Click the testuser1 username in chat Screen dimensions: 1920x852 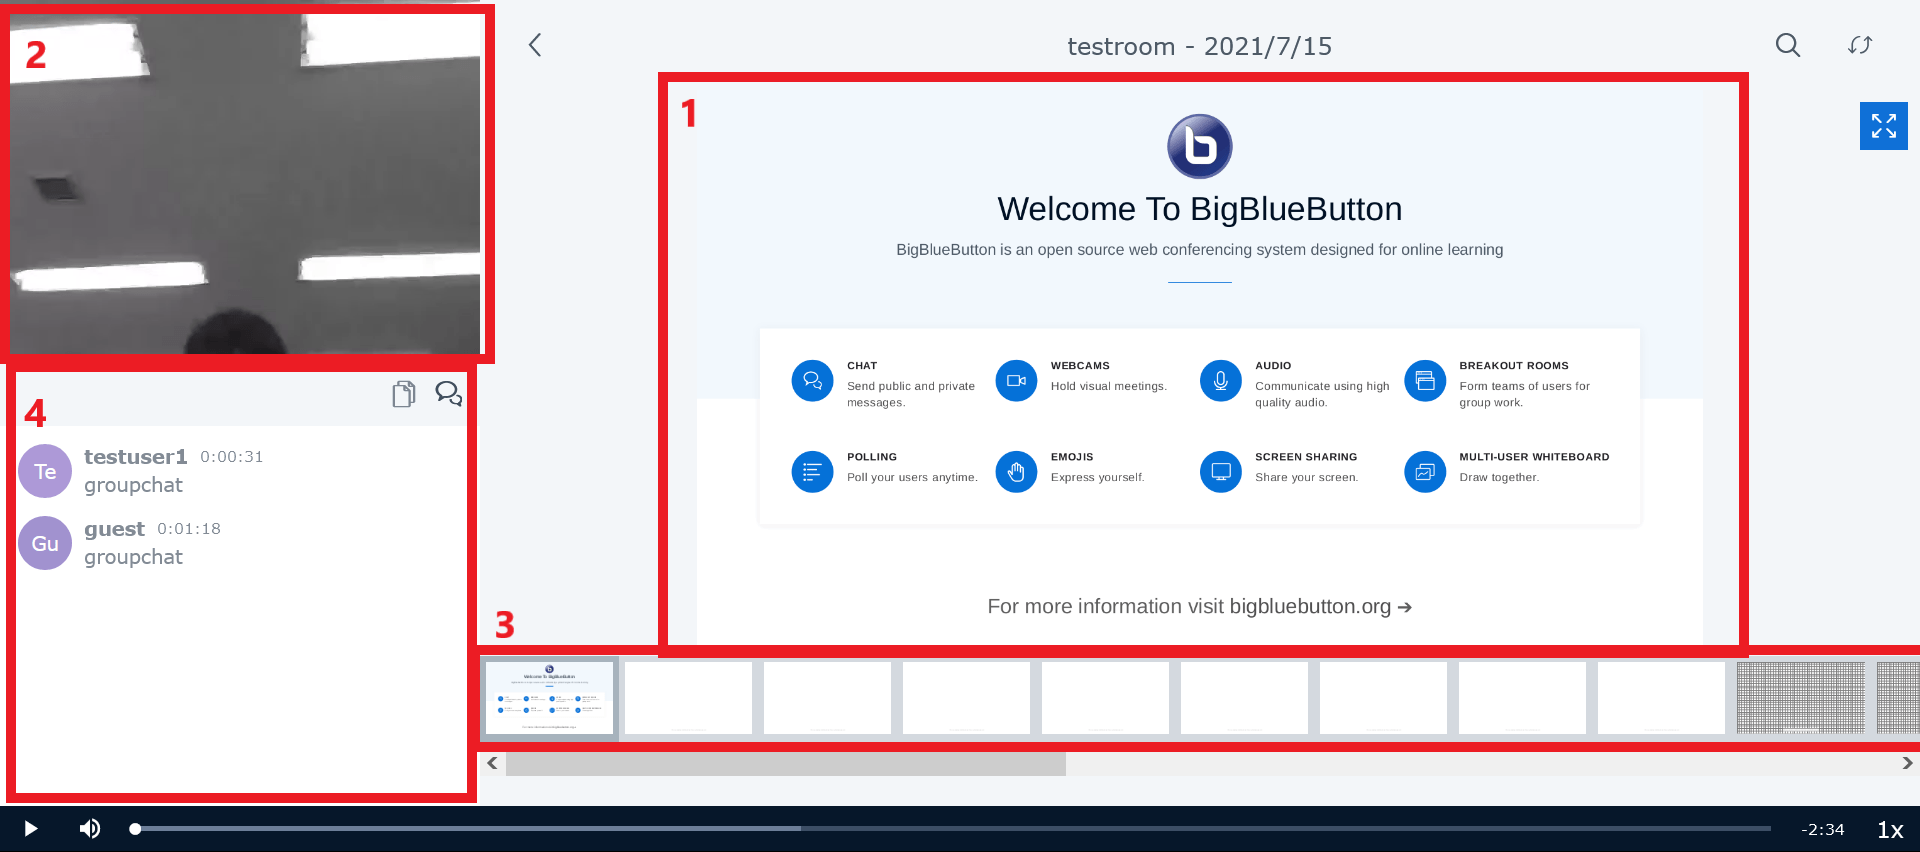click(136, 457)
